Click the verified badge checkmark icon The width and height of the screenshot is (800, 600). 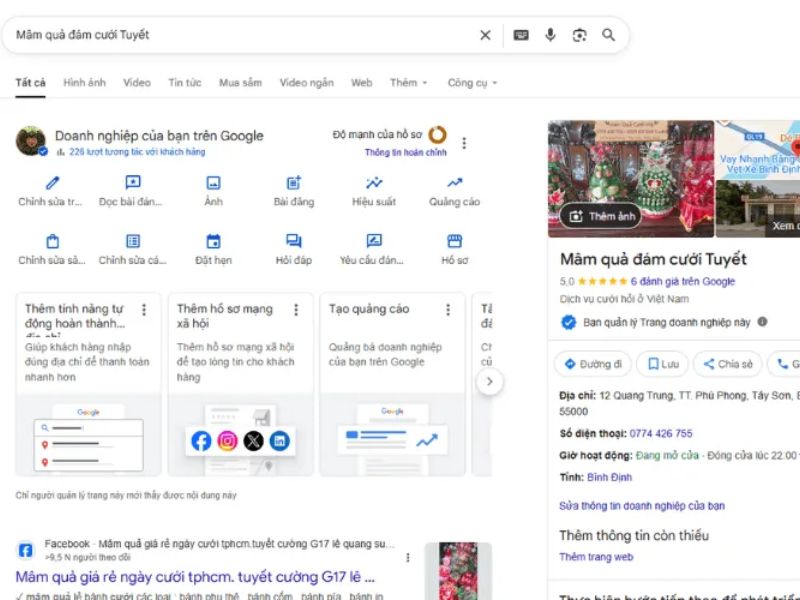(568, 322)
